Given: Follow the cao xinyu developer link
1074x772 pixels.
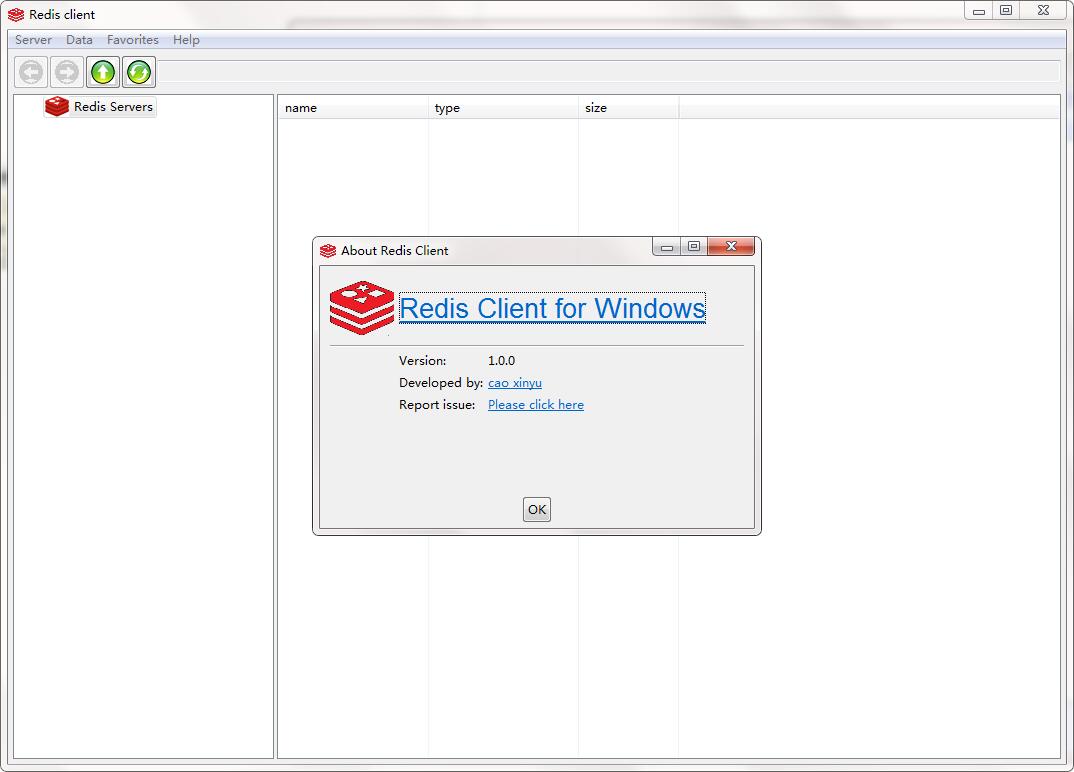Looking at the screenshot, I should (x=515, y=383).
